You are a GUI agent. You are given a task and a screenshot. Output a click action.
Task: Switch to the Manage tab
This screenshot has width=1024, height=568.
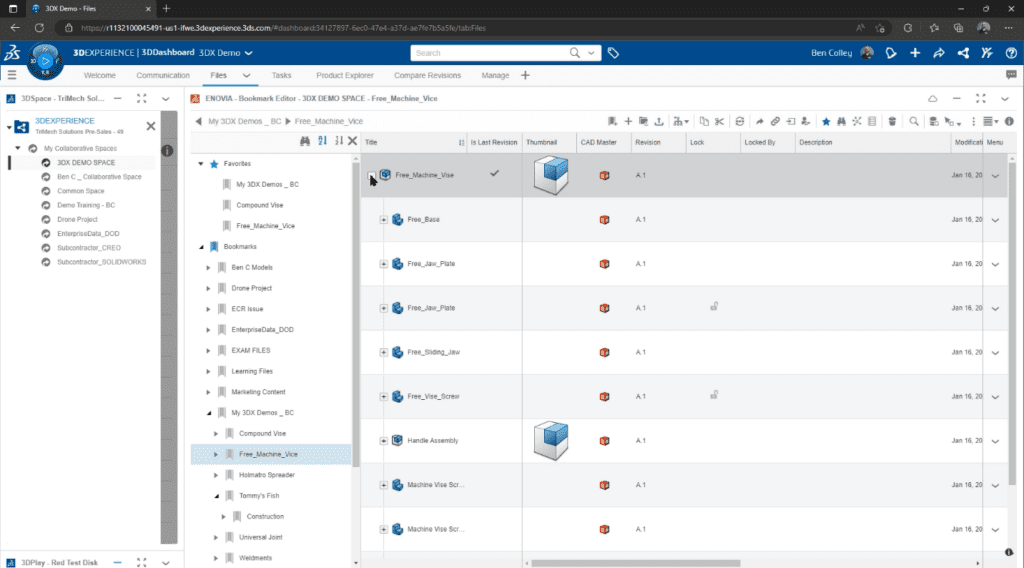pyautogui.click(x=495, y=75)
